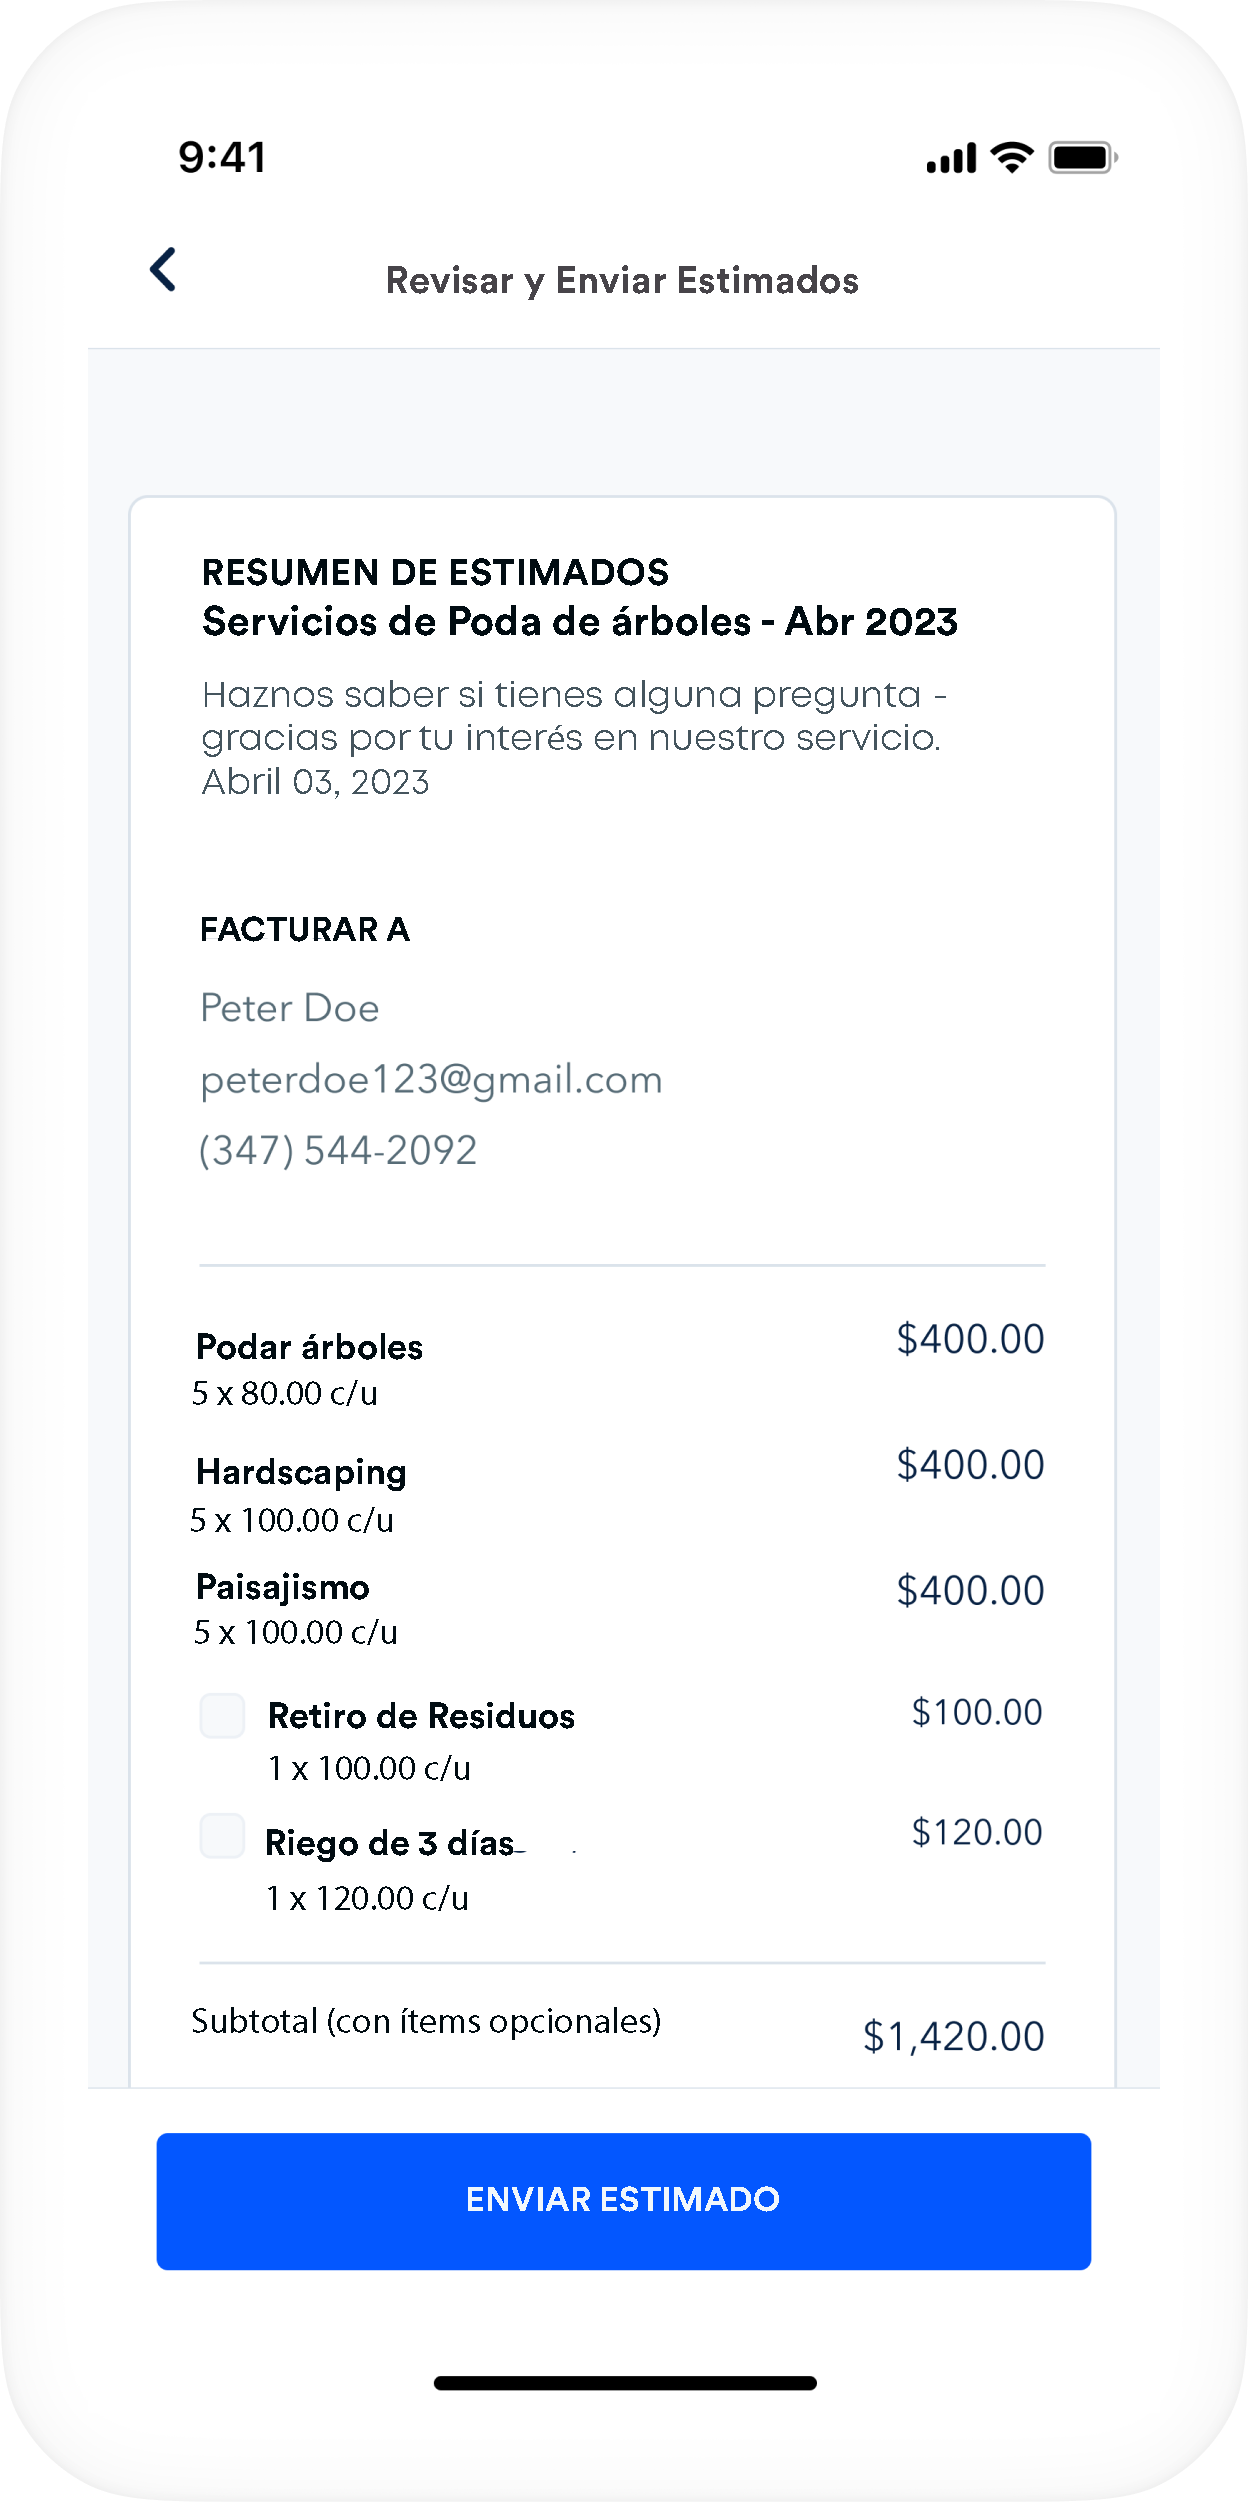Image resolution: width=1248 pixels, height=2502 pixels.
Task: Tap the 9:41 clock in status bar
Action: (x=222, y=158)
